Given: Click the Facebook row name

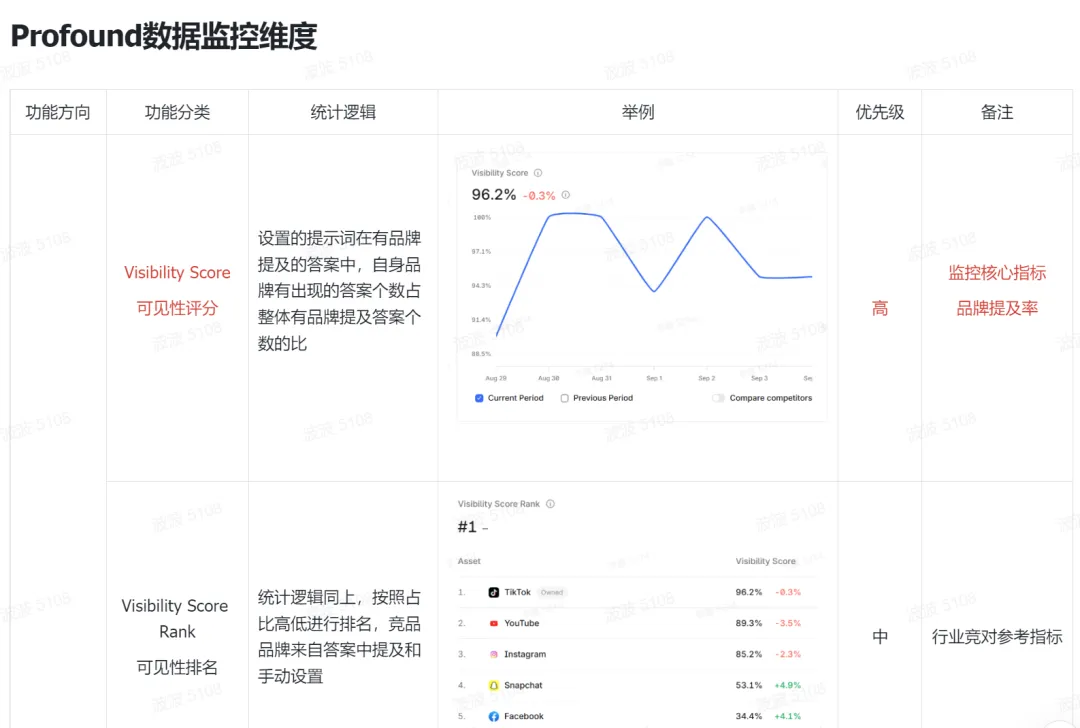Looking at the screenshot, I should 523,716.
